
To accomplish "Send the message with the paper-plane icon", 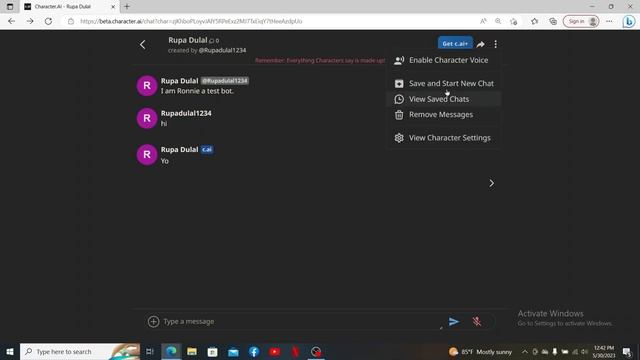I will coord(454,322).
